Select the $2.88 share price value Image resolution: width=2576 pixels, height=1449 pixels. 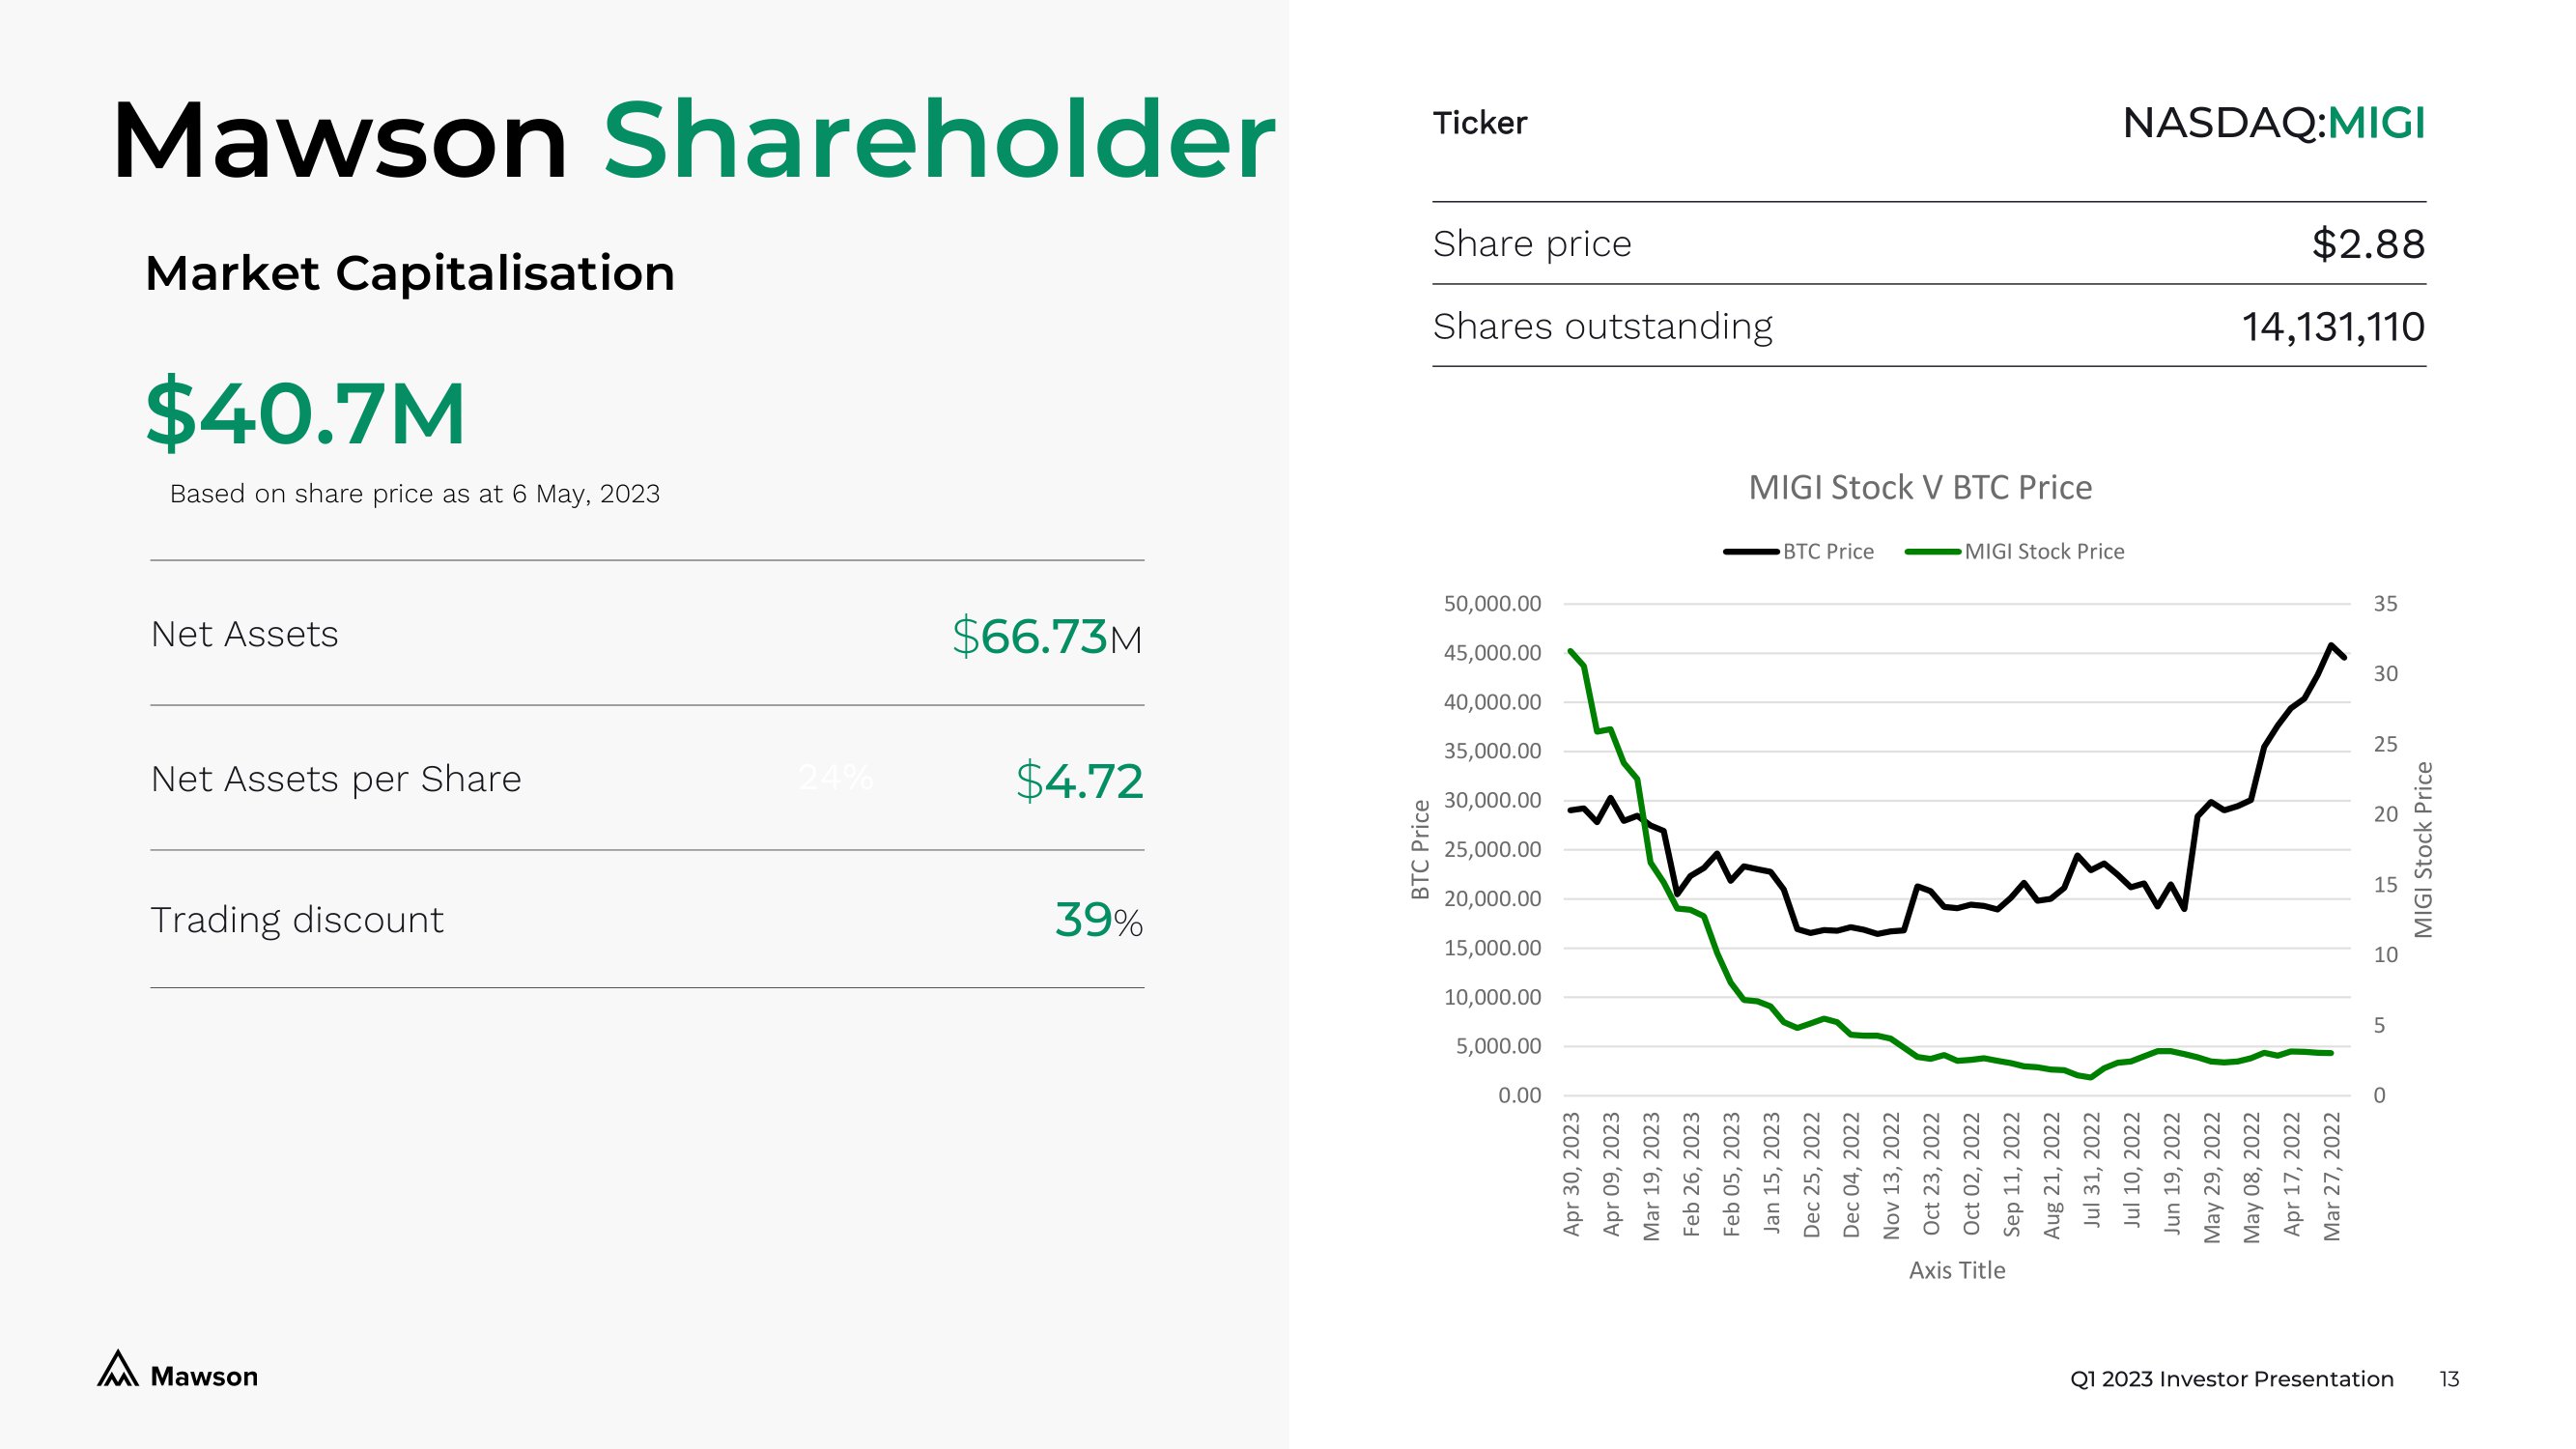[2367, 244]
